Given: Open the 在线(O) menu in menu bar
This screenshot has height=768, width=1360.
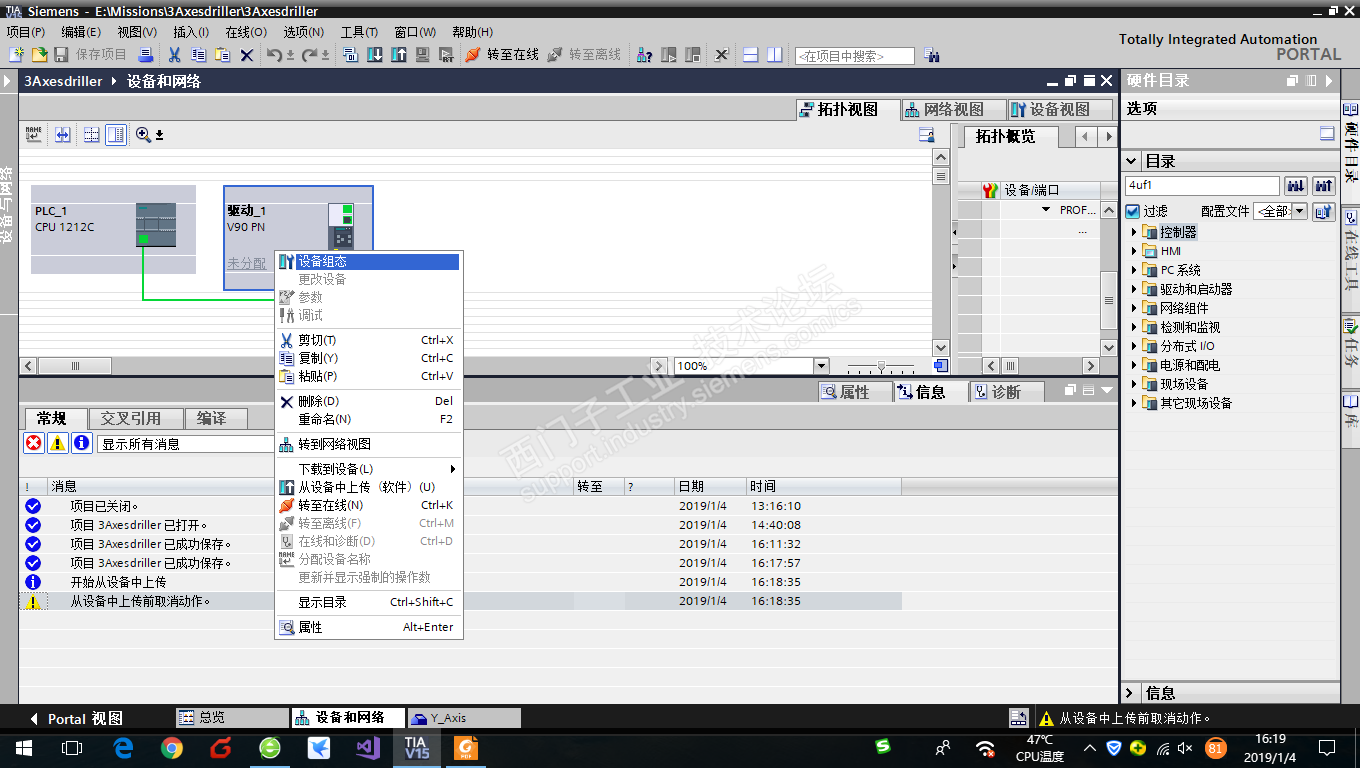Looking at the screenshot, I should tap(246, 32).
